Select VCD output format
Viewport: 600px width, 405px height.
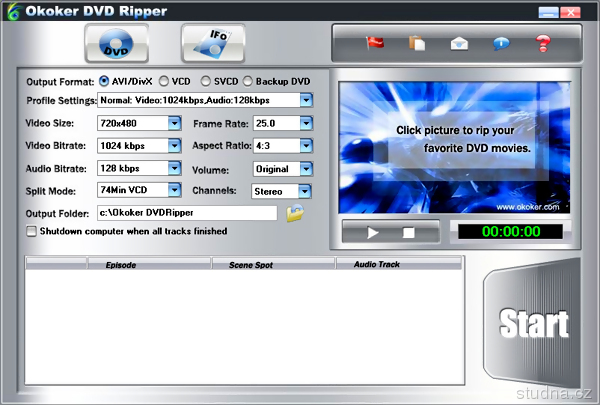164,81
